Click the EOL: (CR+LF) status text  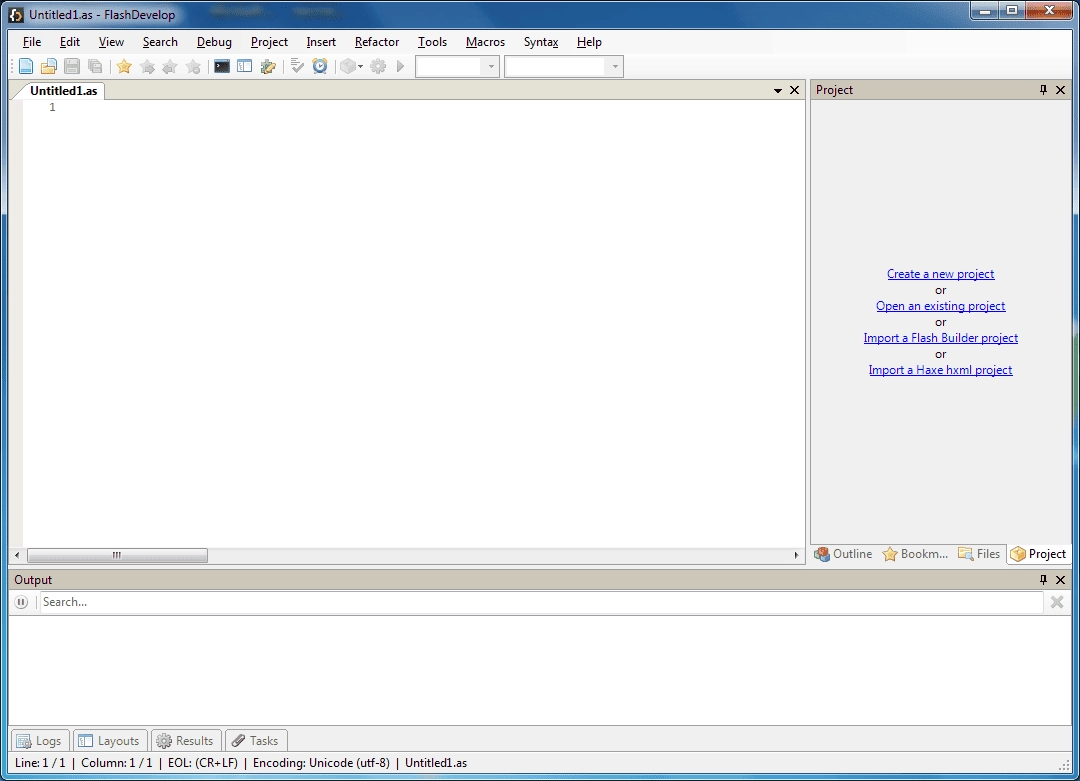(x=202, y=762)
